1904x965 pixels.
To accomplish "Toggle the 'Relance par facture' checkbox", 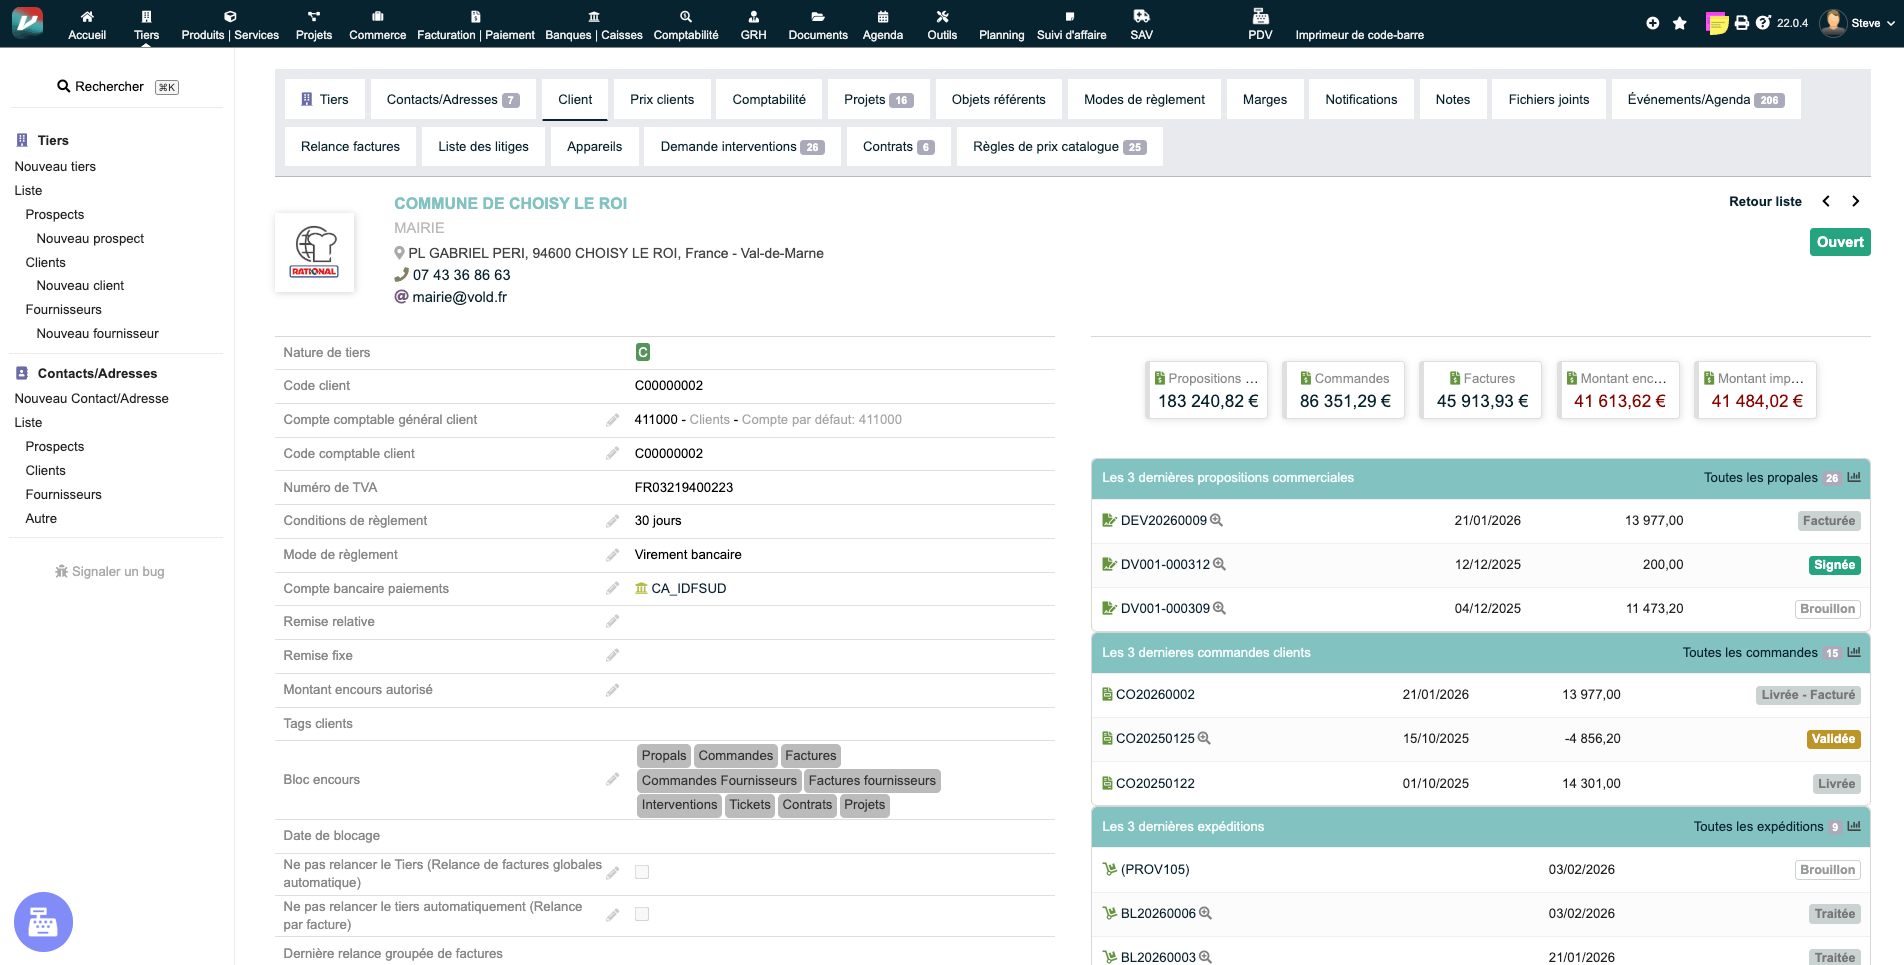I will 642,914.
